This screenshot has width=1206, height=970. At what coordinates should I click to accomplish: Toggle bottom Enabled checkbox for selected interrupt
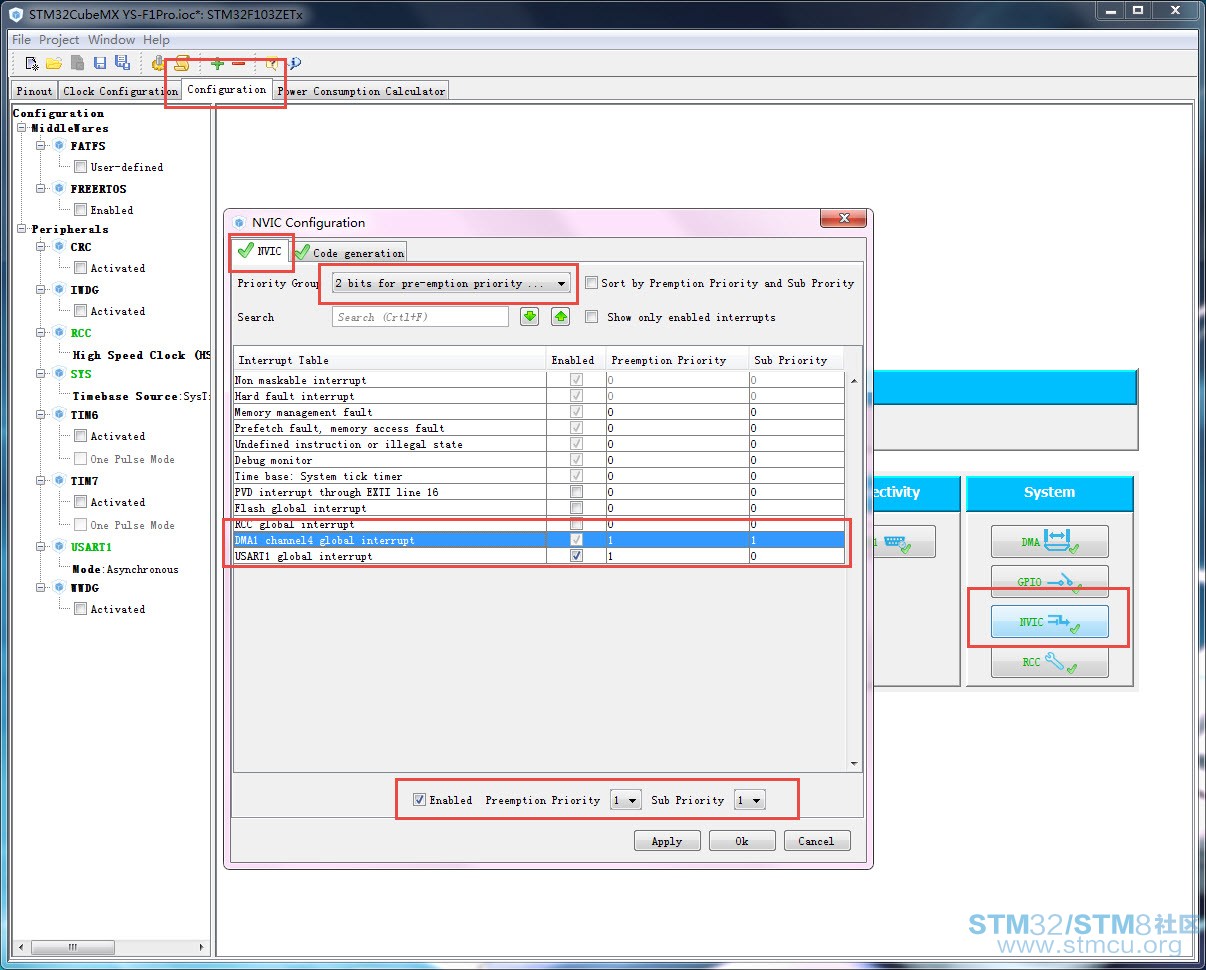[419, 800]
